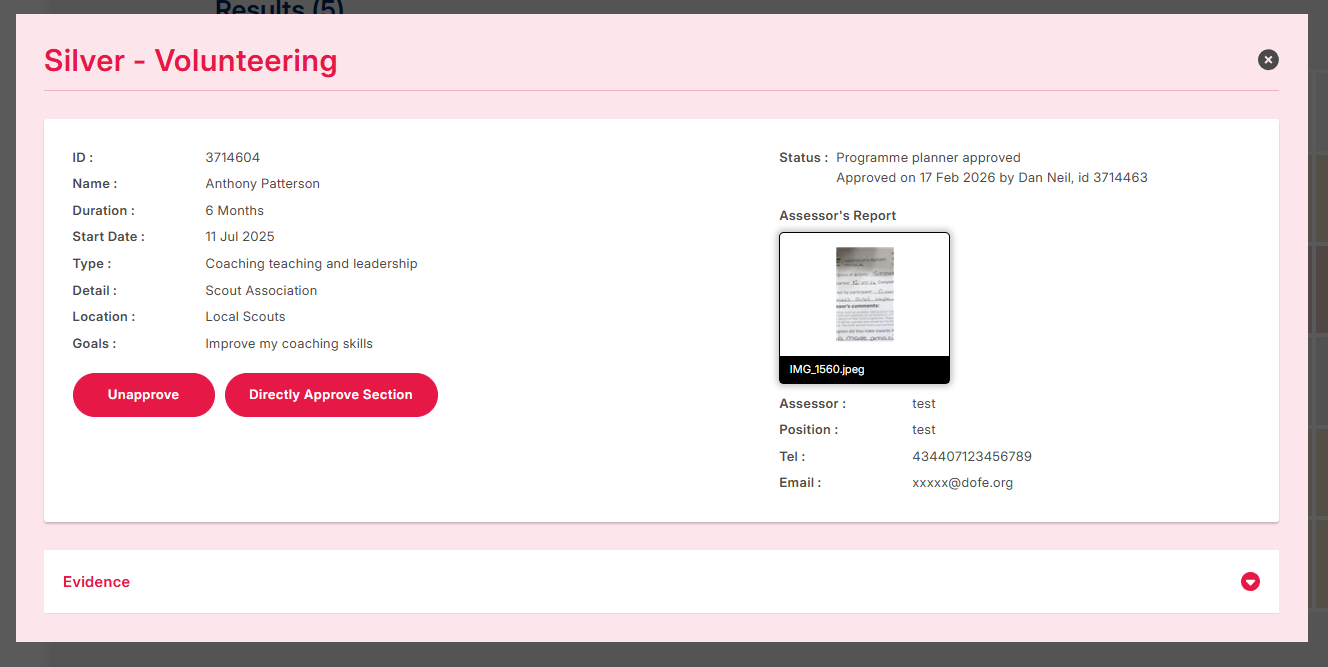The height and width of the screenshot is (667, 1328).
Task: Click the approval line mentioning Dan Neil
Action: [x=991, y=178]
